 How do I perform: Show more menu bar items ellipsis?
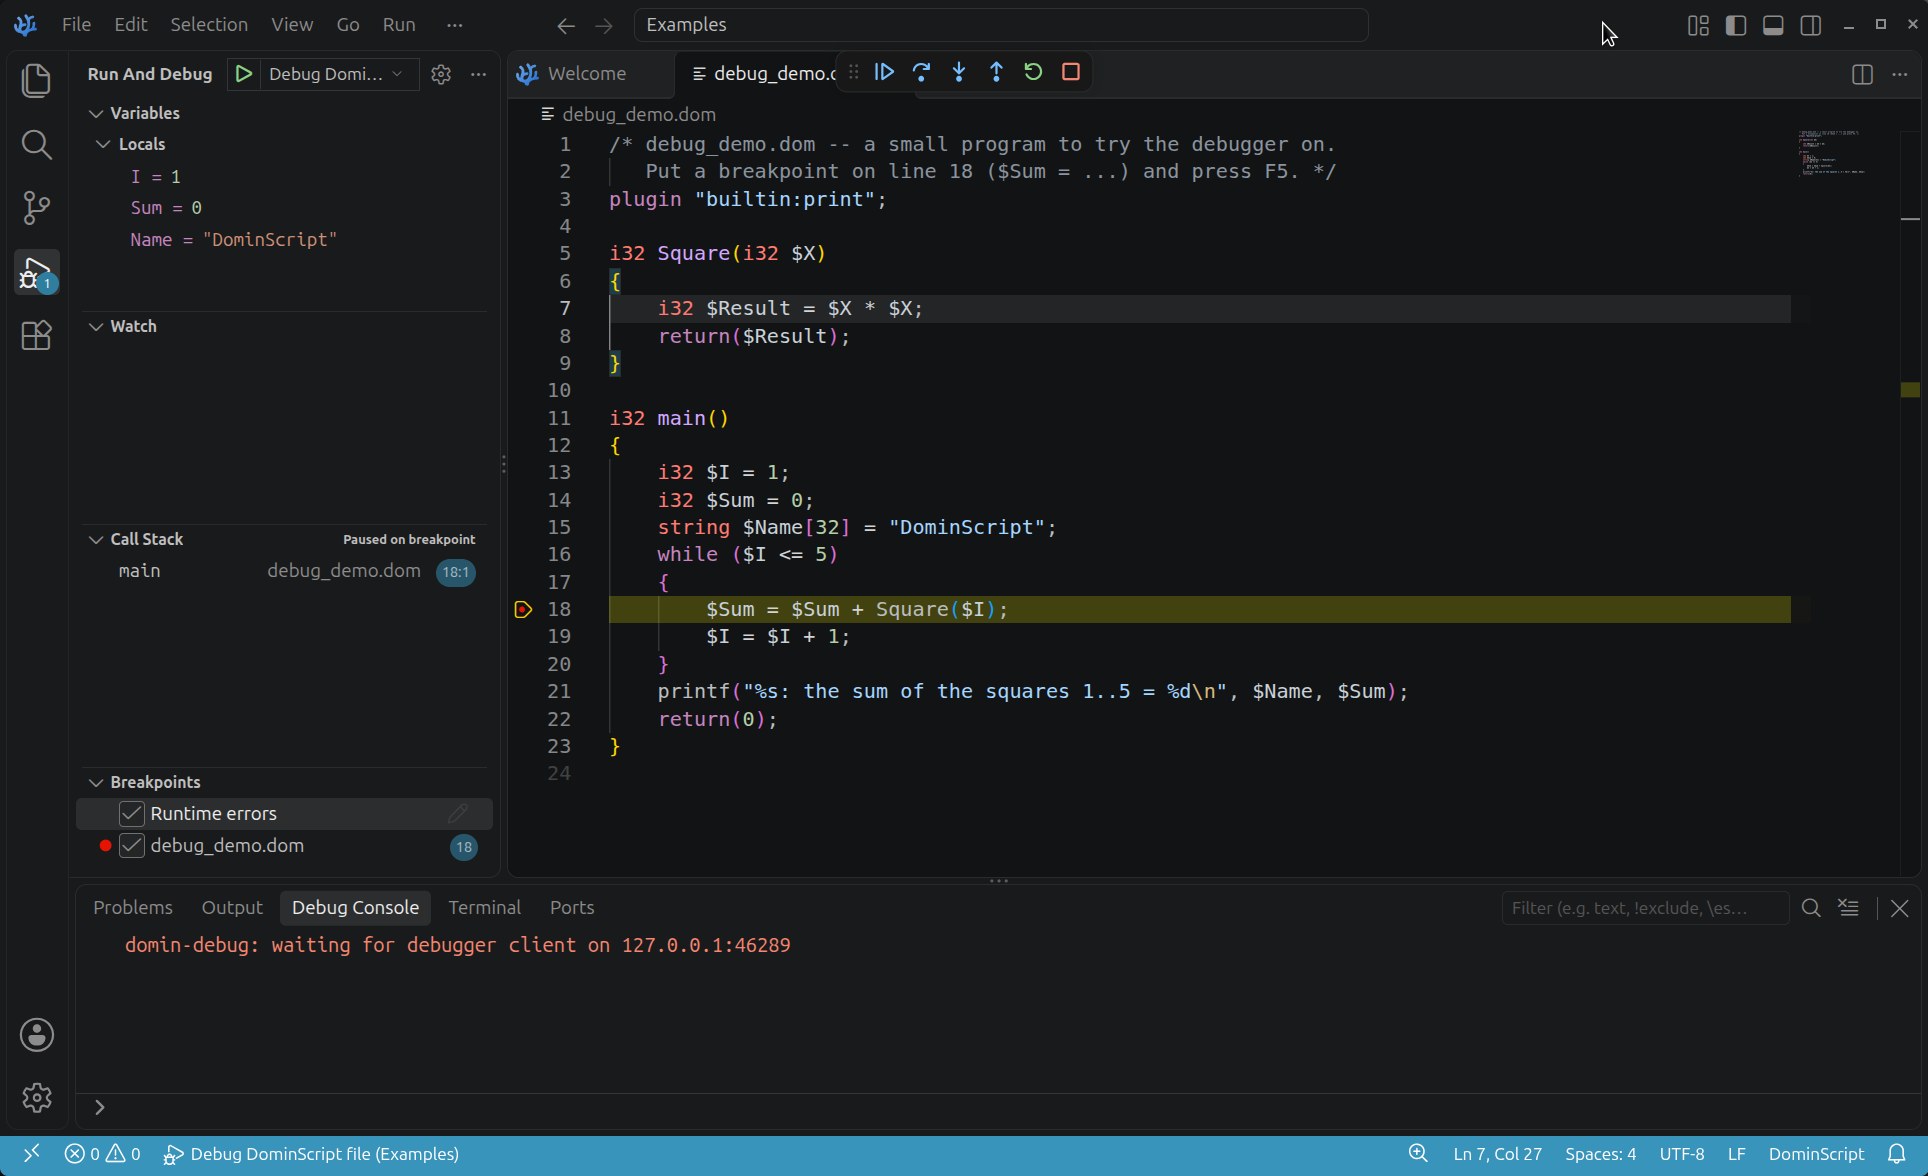[455, 25]
